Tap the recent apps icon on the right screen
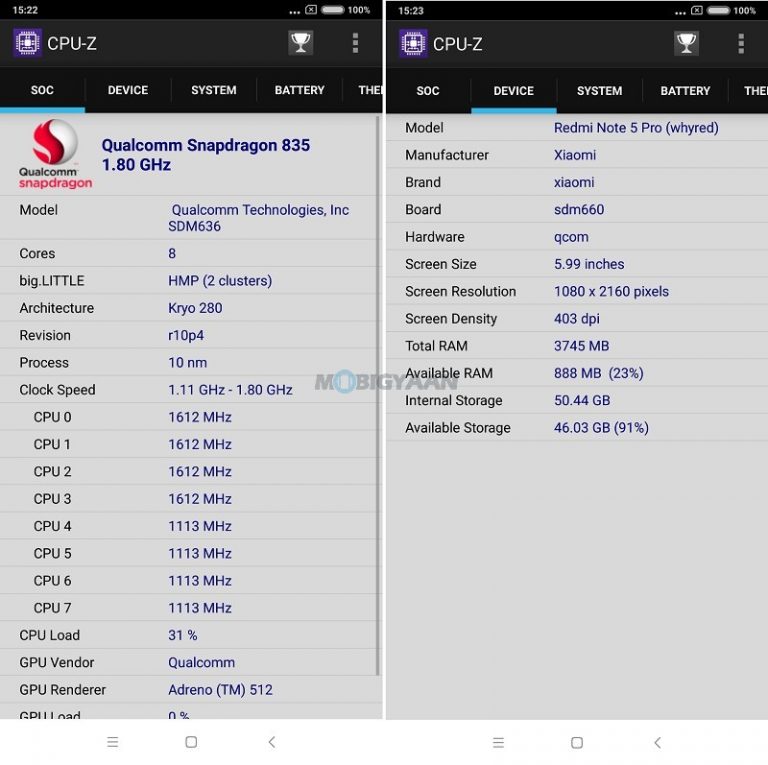This screenshot has height=765, width=768. 499,742
